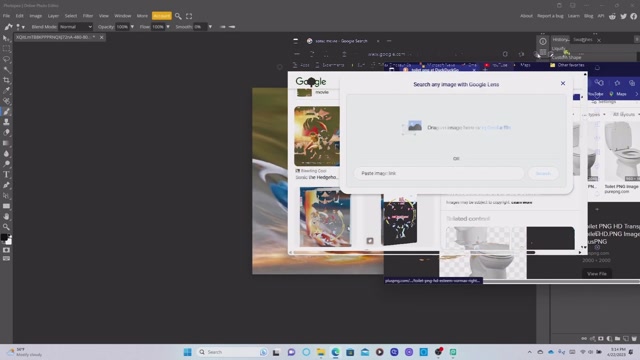
Task: Select the Hand tool
Action: [6, 217]
